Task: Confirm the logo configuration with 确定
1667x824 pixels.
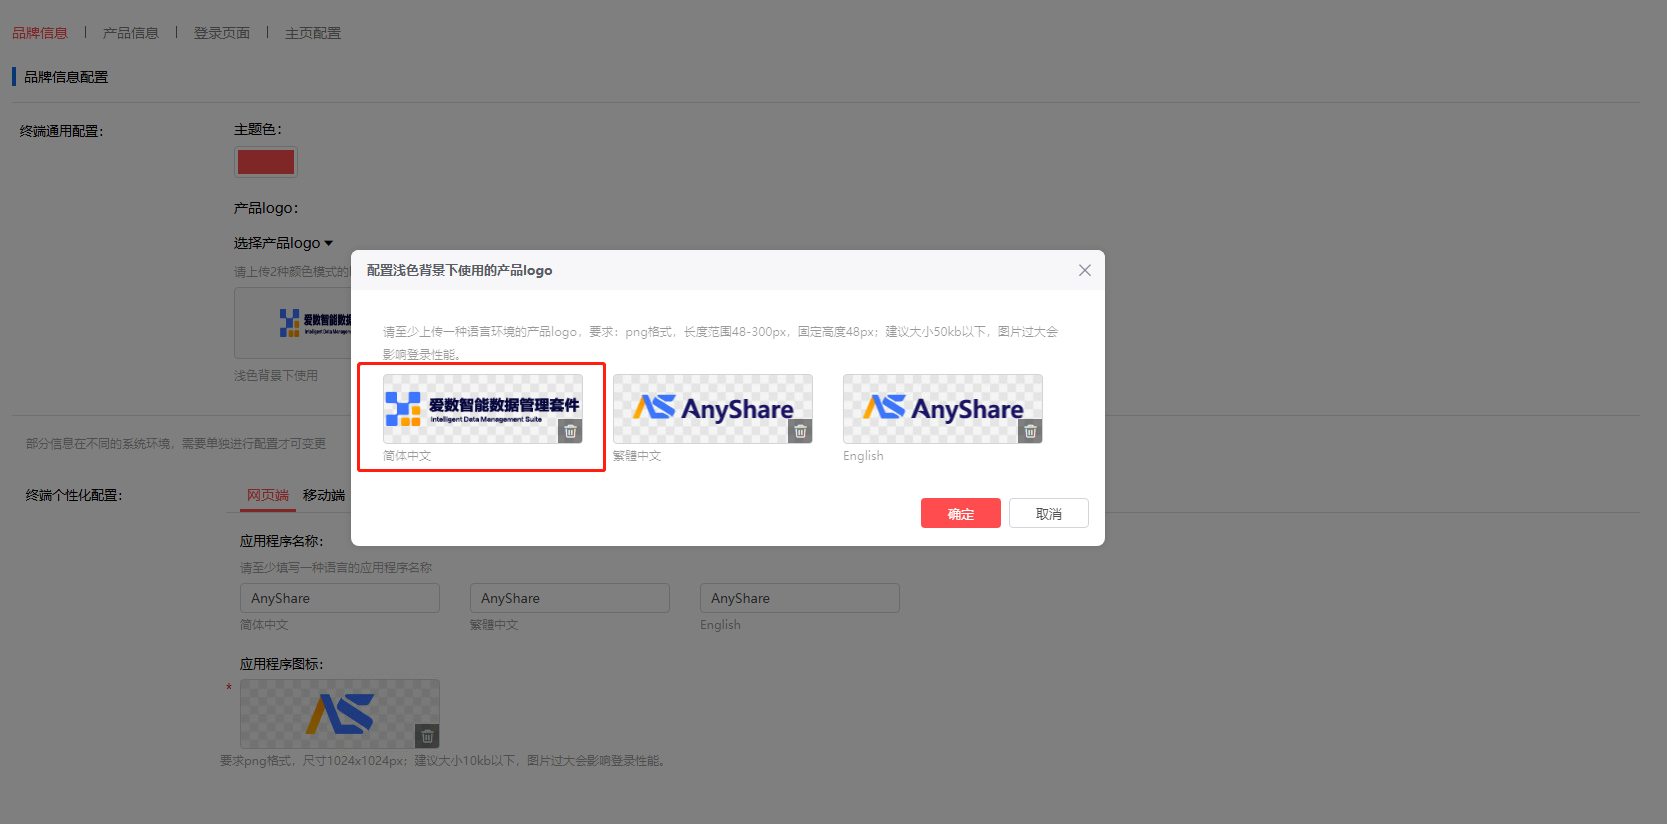Action: (961, 513)
